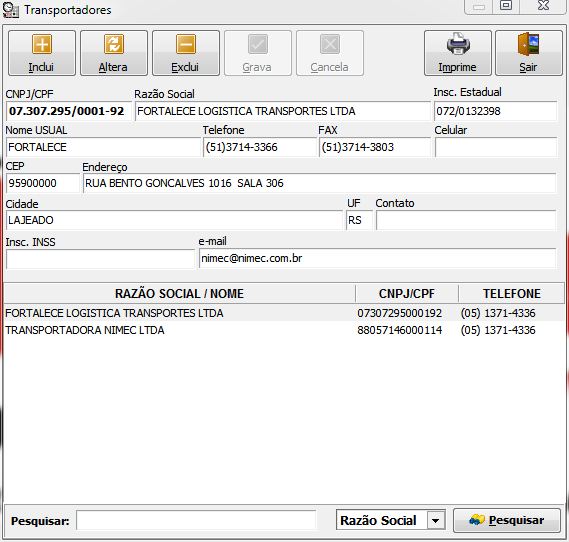Click the RAZÃO SOCIAL / NOME column header
This screenshot has height=542, width=569.
pyautogui.click(x=180, y=293)
